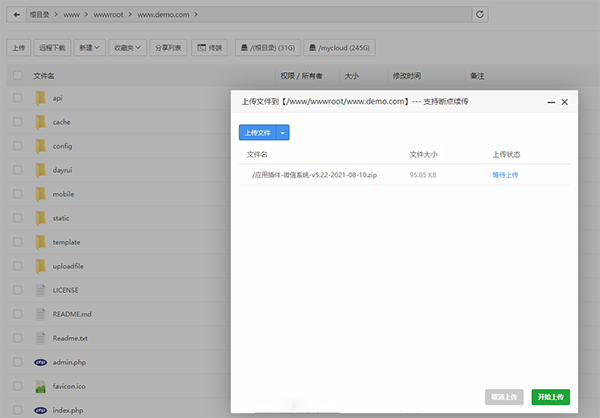600x418 pixels.
Task: Go to www.demo.com breadcrumb
Action: (163, 15)
